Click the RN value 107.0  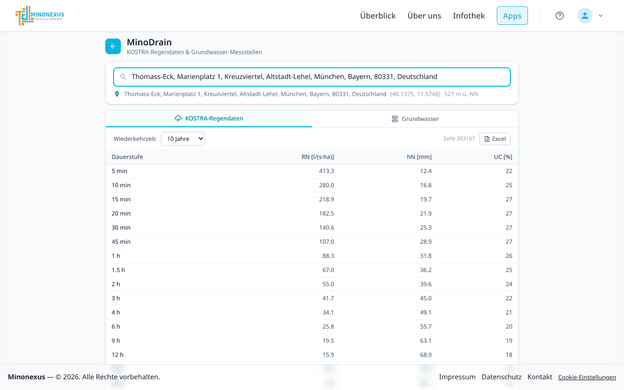pos(326,242)
